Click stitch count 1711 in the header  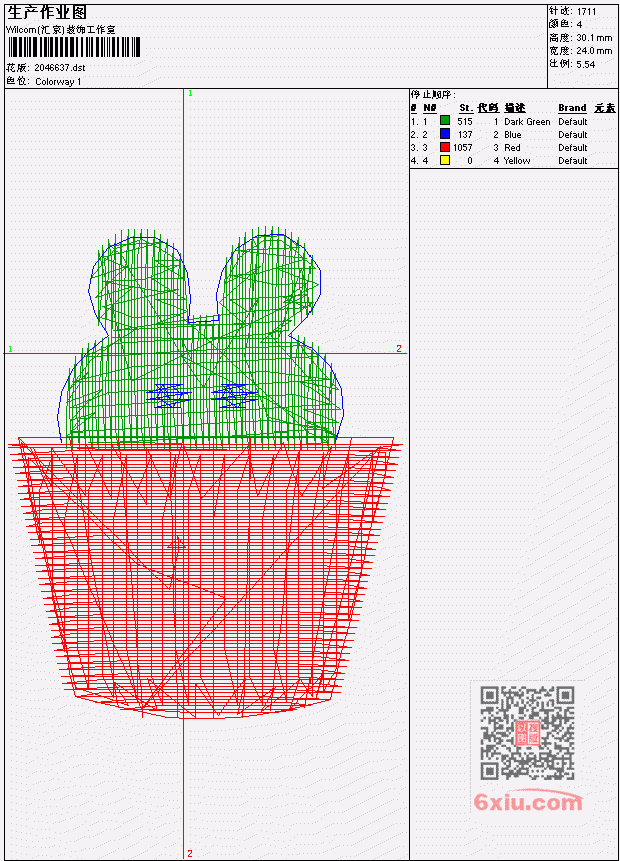586,11
